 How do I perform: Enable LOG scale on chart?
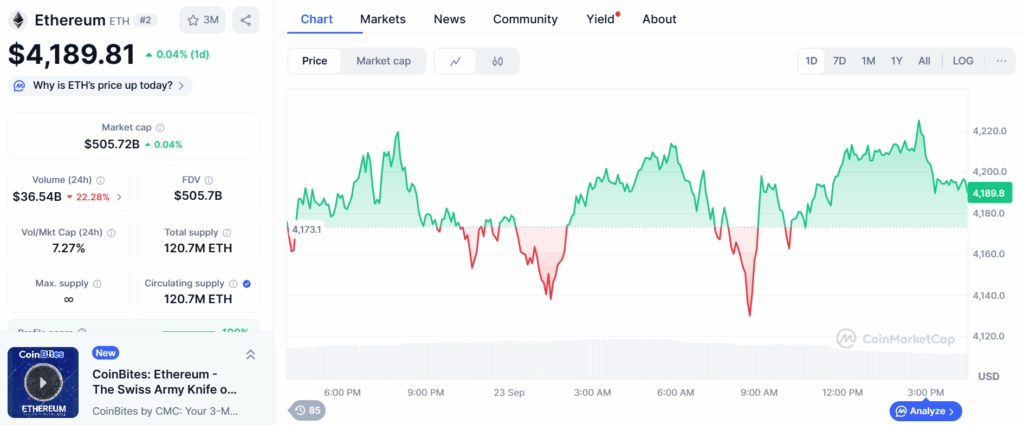click(963, 61)
